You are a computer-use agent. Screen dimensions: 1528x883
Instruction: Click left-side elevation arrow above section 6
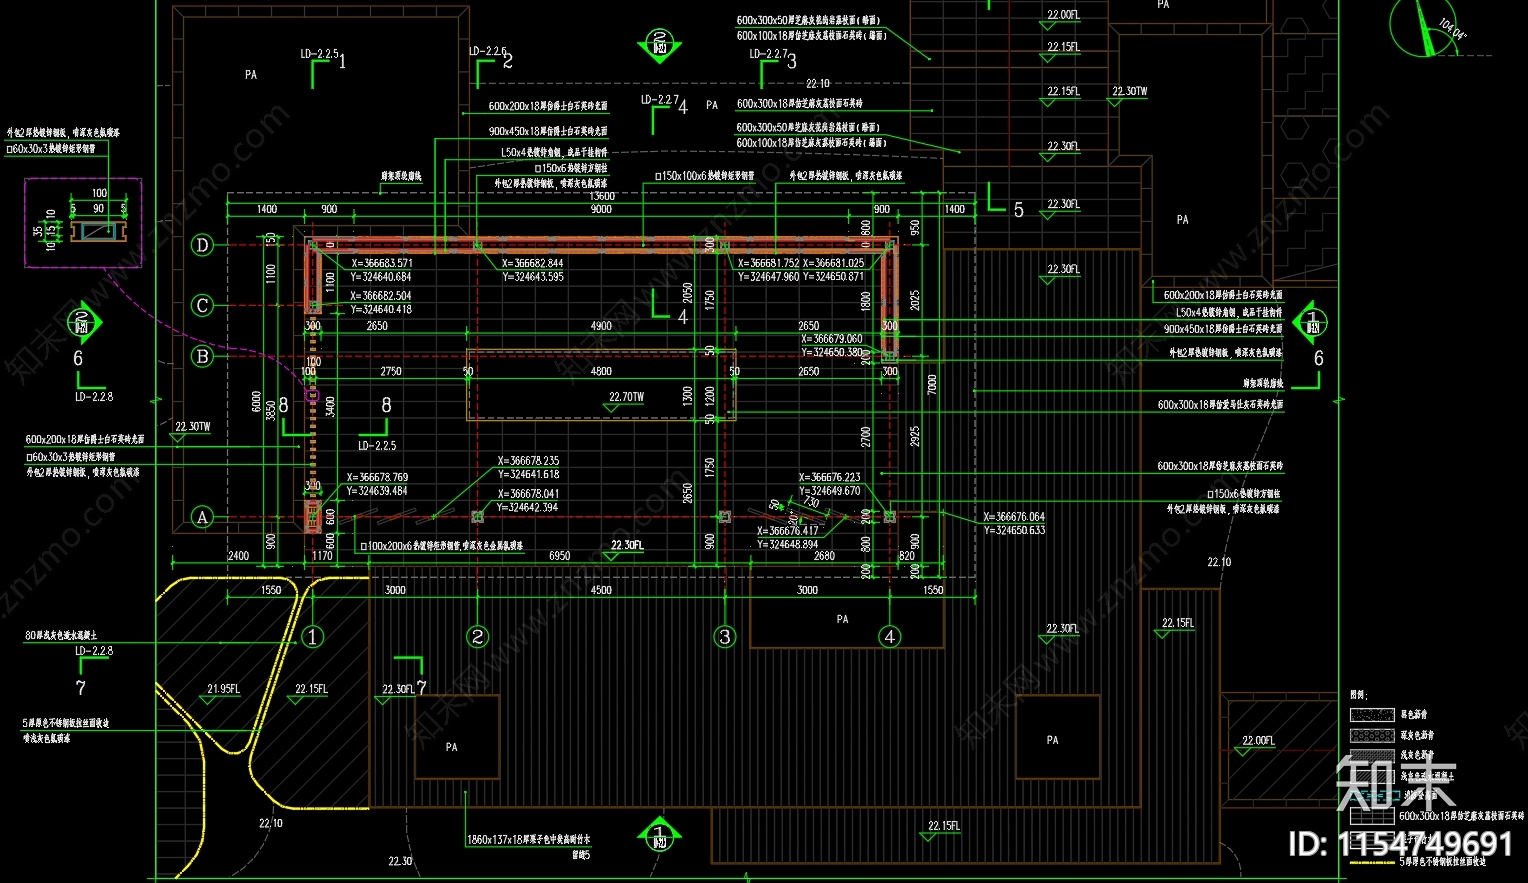[84, 323]
